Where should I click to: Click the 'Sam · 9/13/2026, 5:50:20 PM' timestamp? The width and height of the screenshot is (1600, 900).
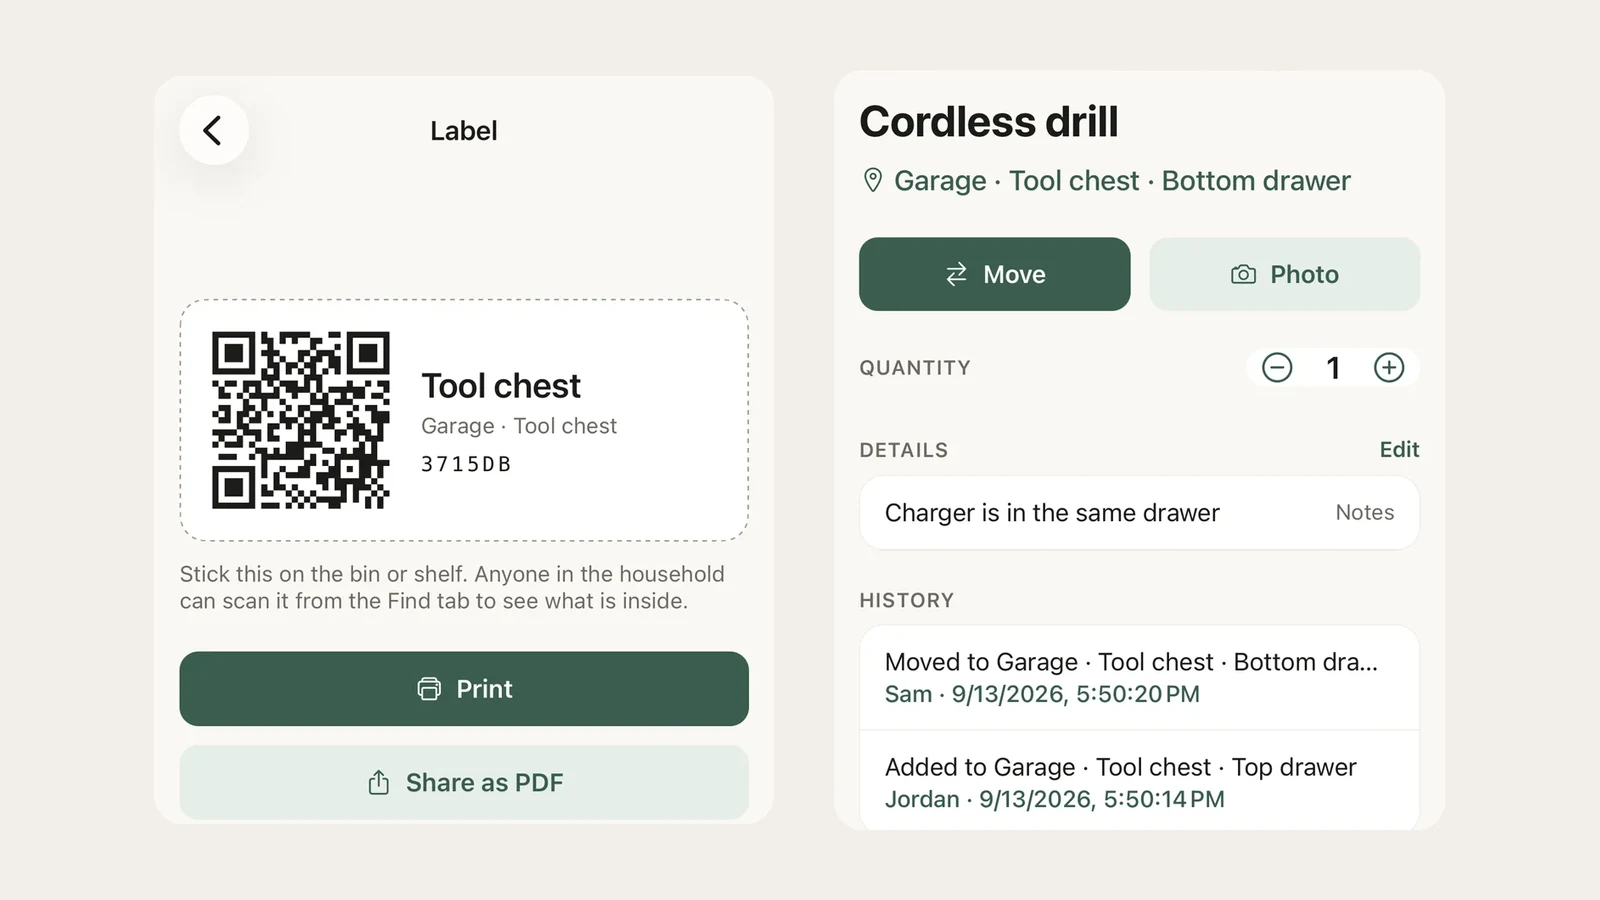click(1042, 694)
